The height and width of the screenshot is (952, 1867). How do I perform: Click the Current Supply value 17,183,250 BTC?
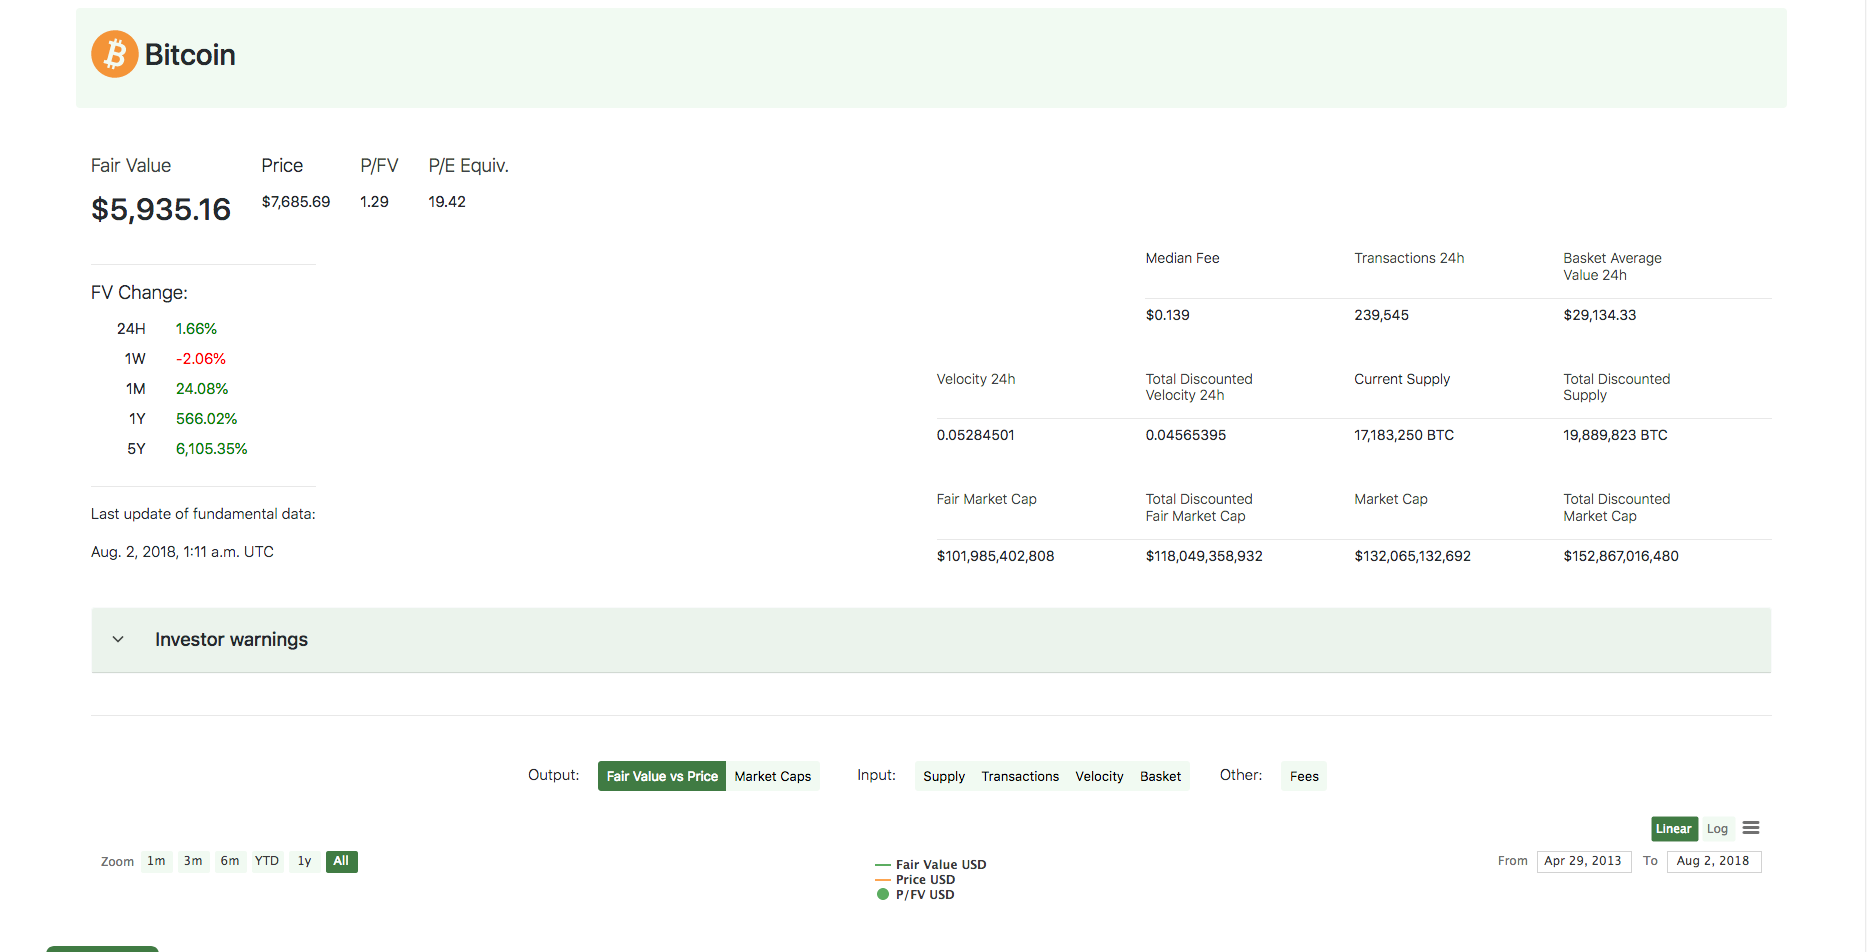[x=1405, y=435]
